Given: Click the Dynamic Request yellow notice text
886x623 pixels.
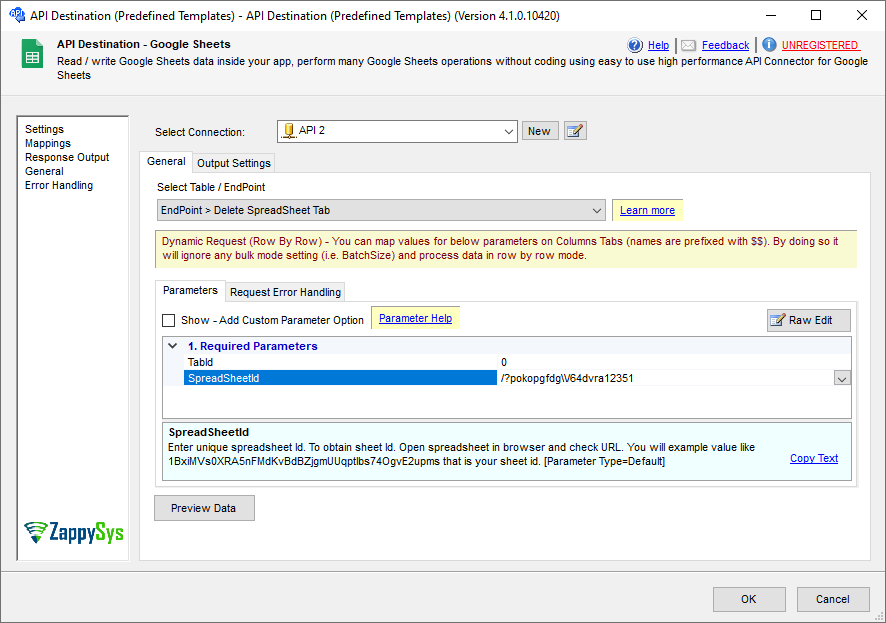Looking at the screenshot, I should (500, 248).
